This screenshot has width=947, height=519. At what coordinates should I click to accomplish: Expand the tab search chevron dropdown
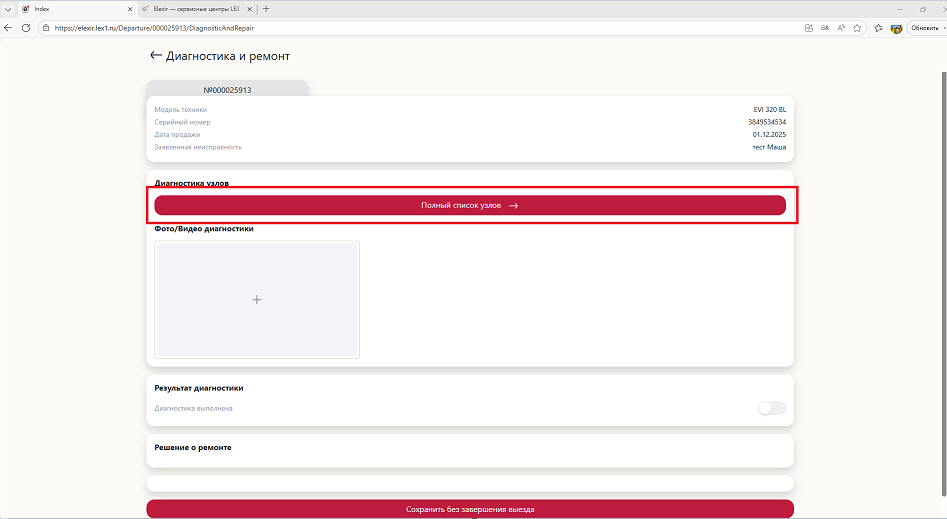[8, 9]
